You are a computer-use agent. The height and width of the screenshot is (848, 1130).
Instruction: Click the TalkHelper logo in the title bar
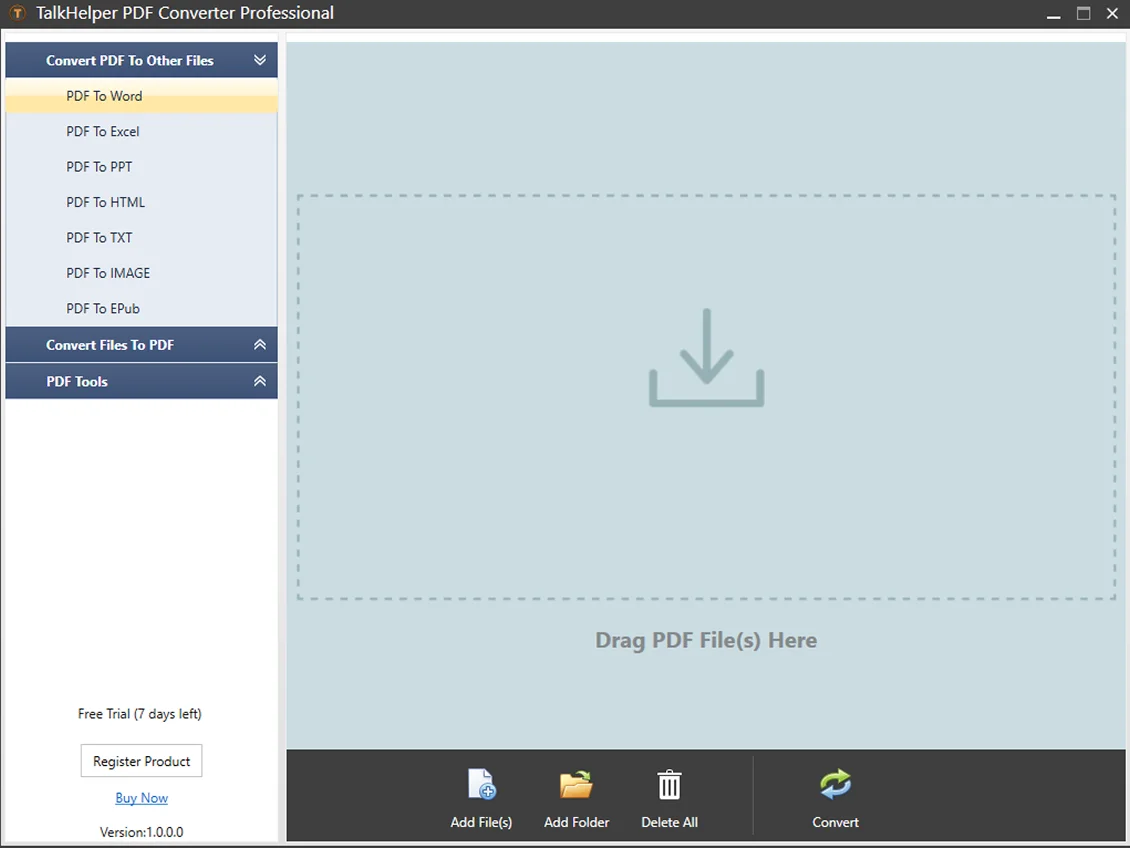click(17, 13)
